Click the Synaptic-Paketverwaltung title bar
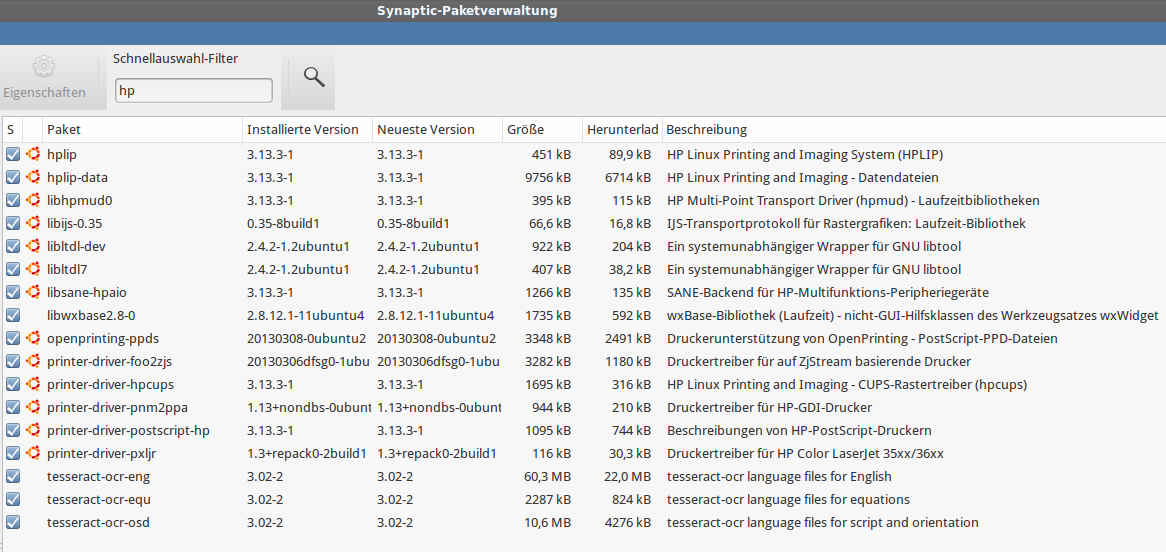The image size is (1166, 552). coord(583,10)
